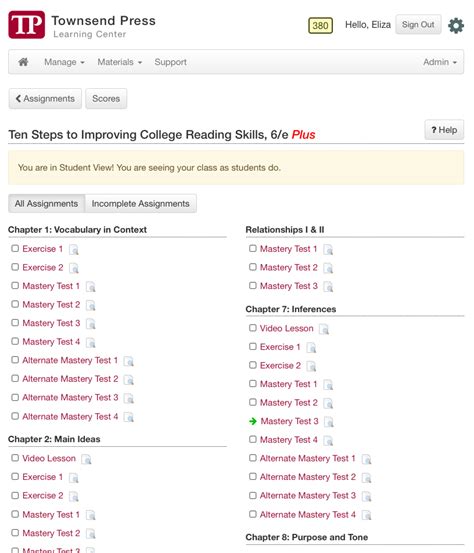Expand the Admin dropdown menu

(440, 62)
